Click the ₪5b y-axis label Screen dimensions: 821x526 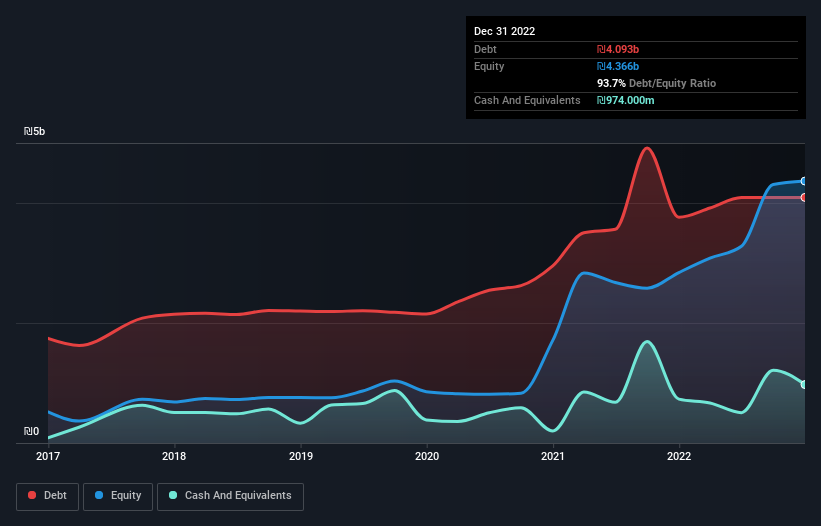(35, 131)
